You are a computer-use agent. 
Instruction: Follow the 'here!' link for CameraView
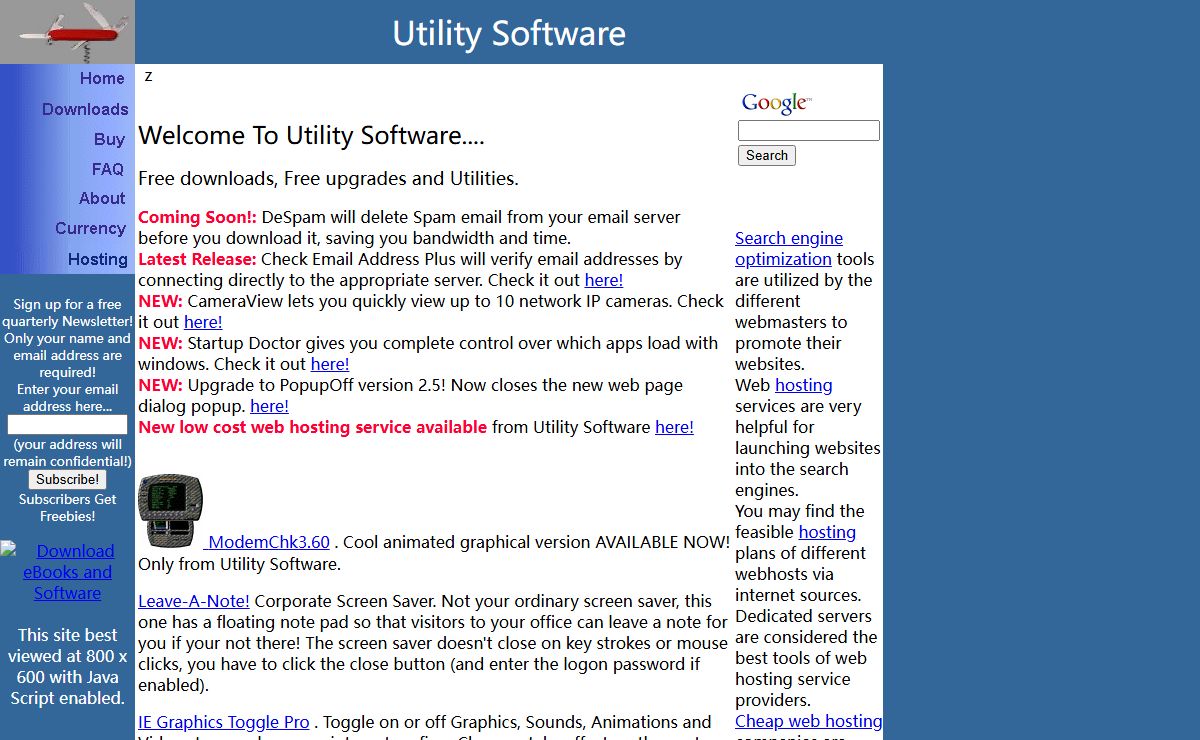point(203,322)
